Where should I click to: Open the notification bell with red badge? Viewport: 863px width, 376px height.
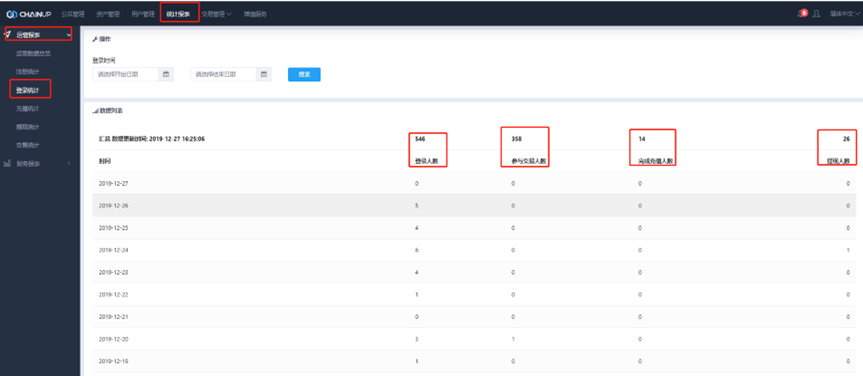click(x=802, y=13)
